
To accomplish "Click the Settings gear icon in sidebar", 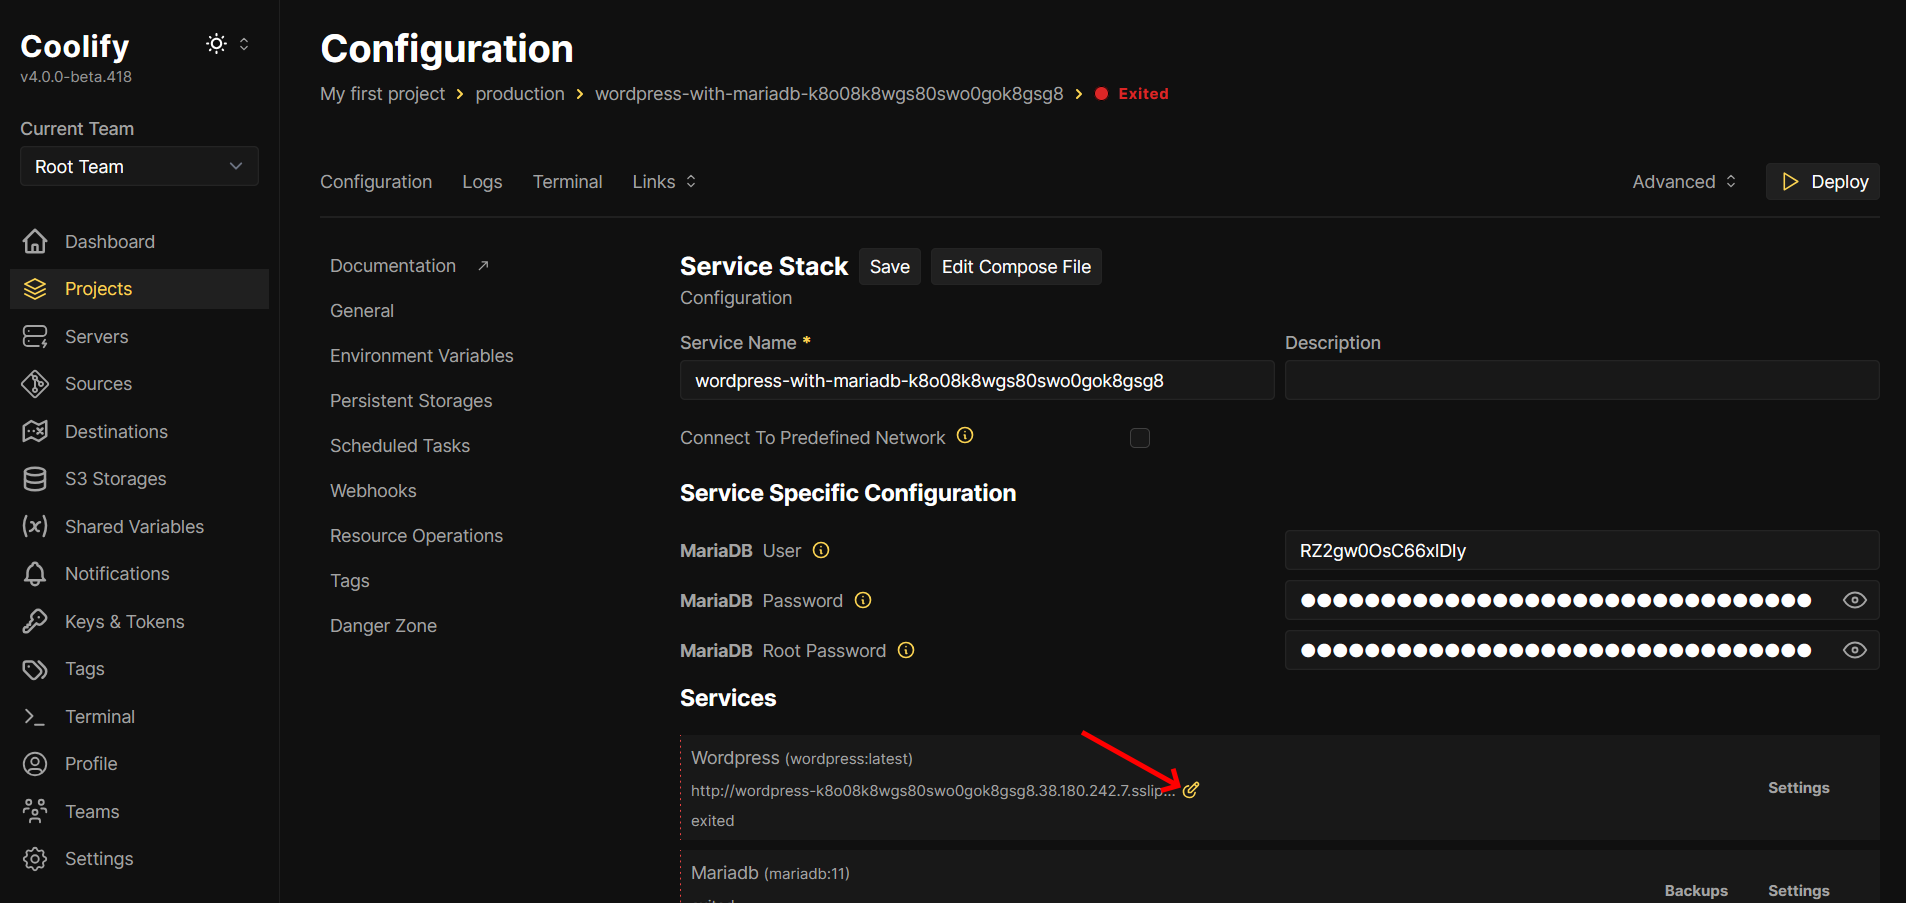I will pos(35,859).
